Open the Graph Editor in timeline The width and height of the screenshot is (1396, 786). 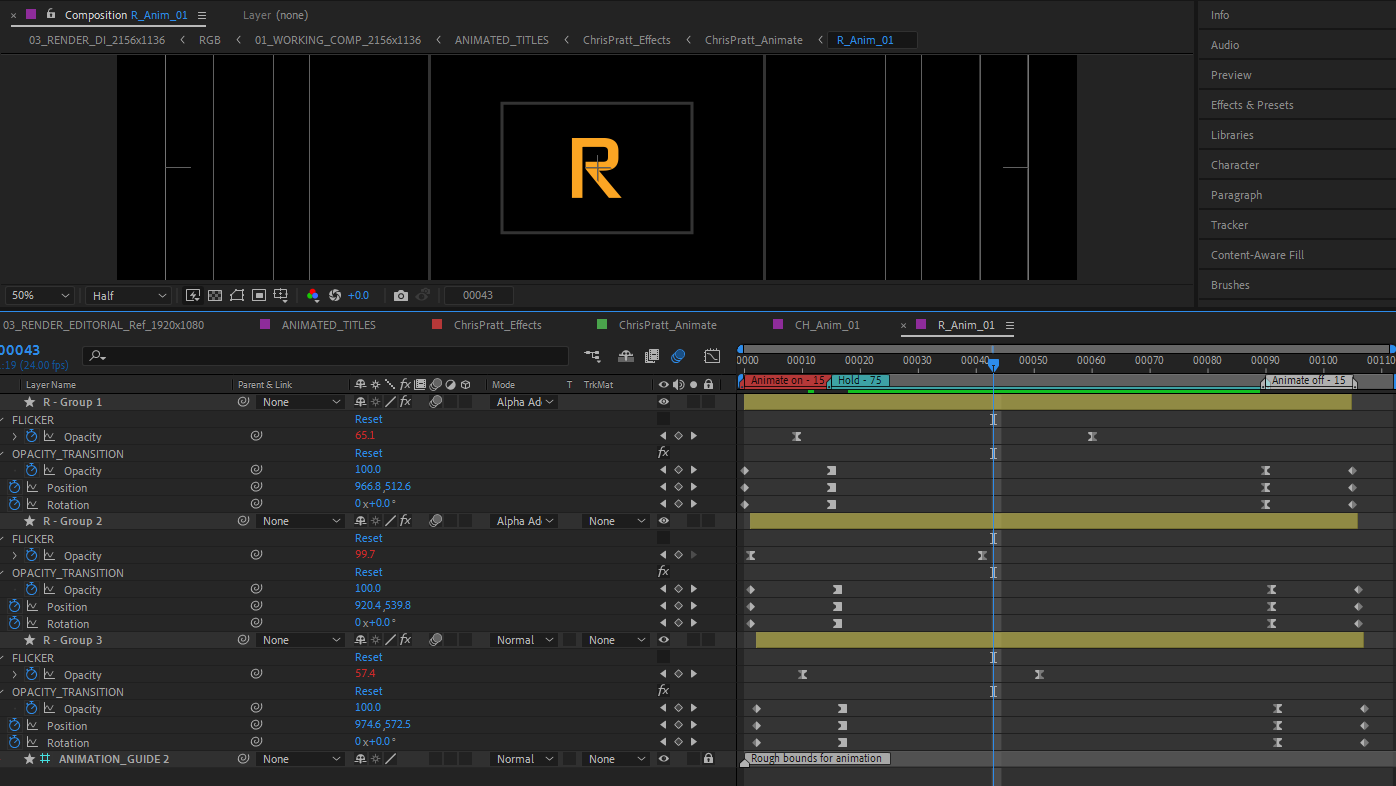point(712,356)
